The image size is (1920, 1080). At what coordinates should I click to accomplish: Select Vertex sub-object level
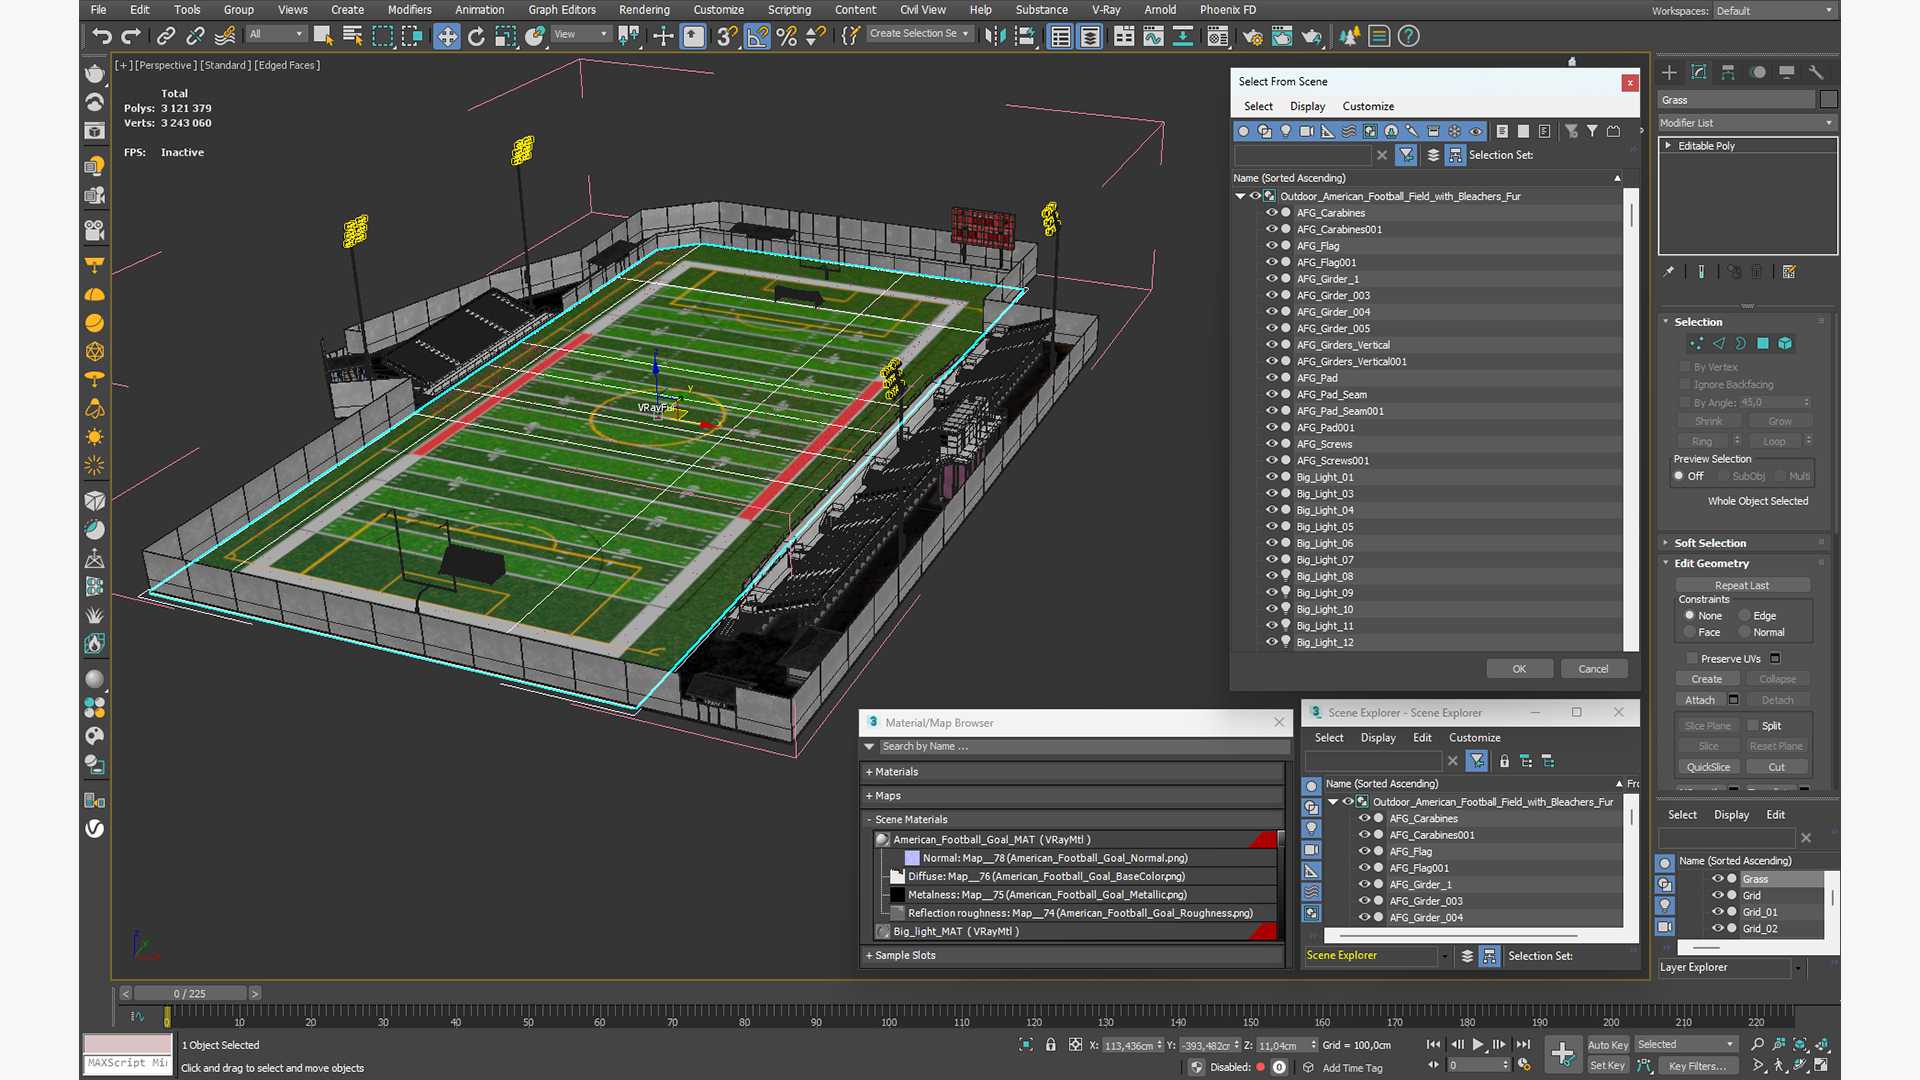pos(1696,343)
